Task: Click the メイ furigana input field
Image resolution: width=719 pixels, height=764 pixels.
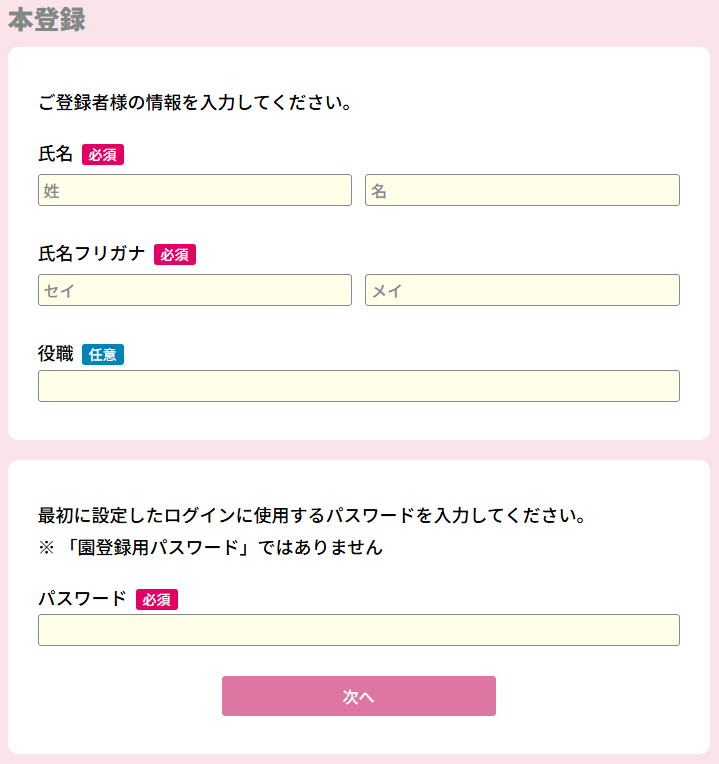Action: [522, 290]
